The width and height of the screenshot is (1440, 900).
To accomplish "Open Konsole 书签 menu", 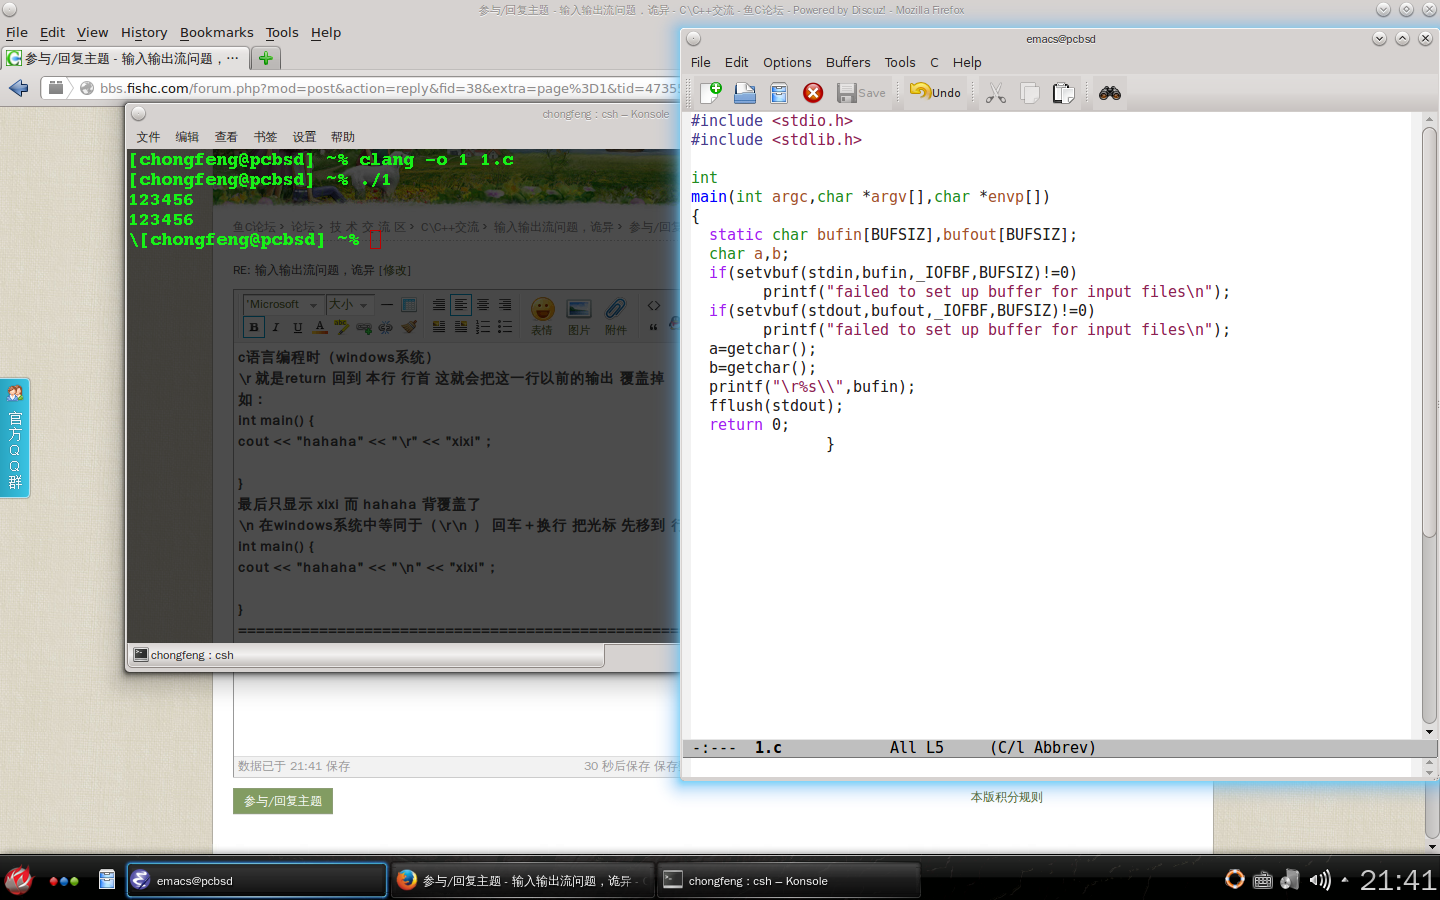I will pyautogui.click(x=265, y=137).
